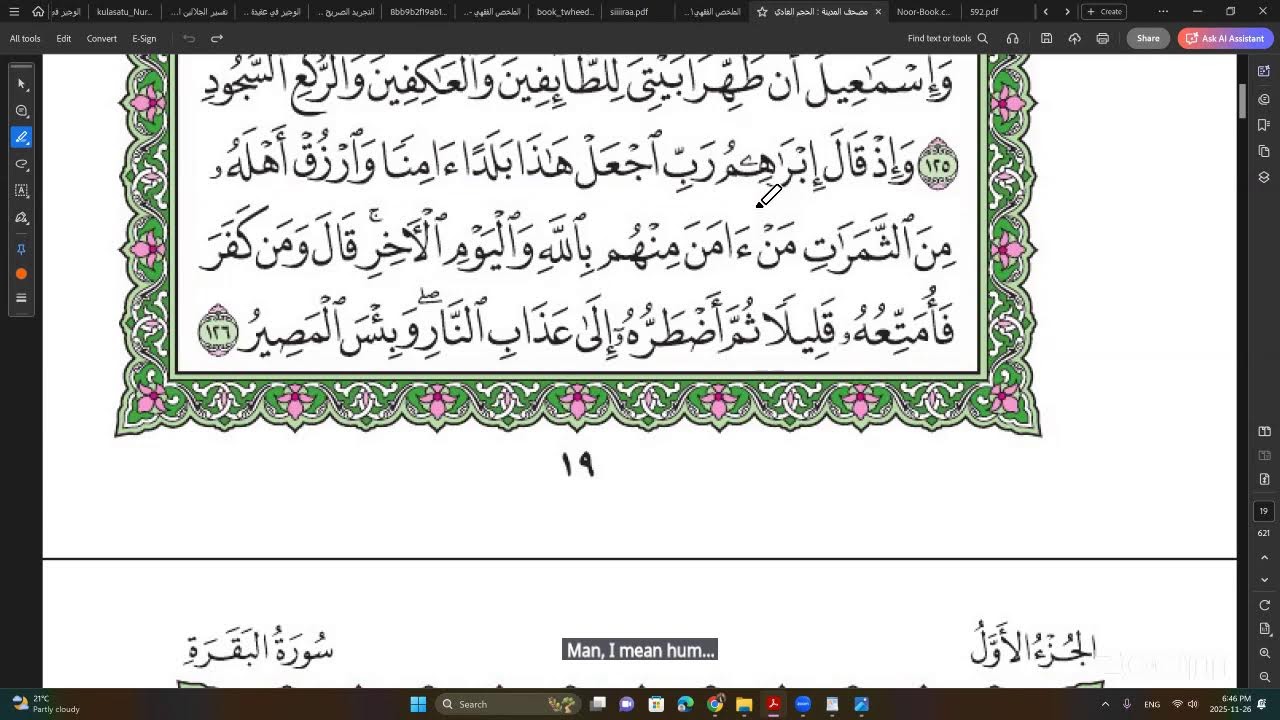Switch to two-page view mode

pos(1264,431)
